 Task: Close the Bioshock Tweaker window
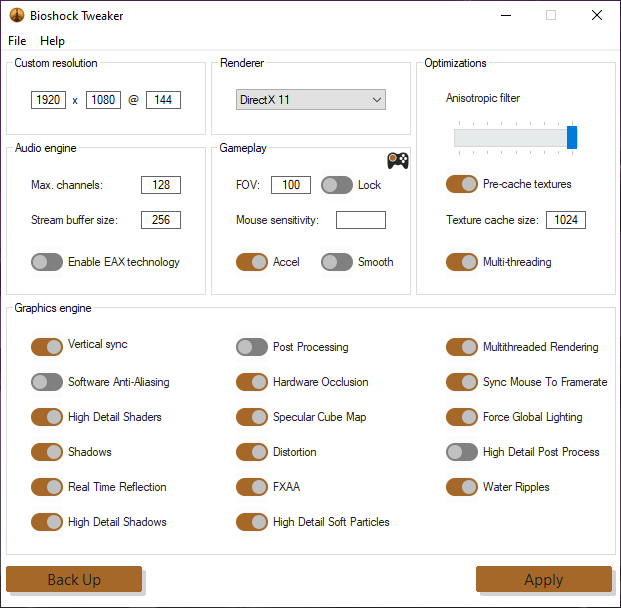tap(597, 15)
